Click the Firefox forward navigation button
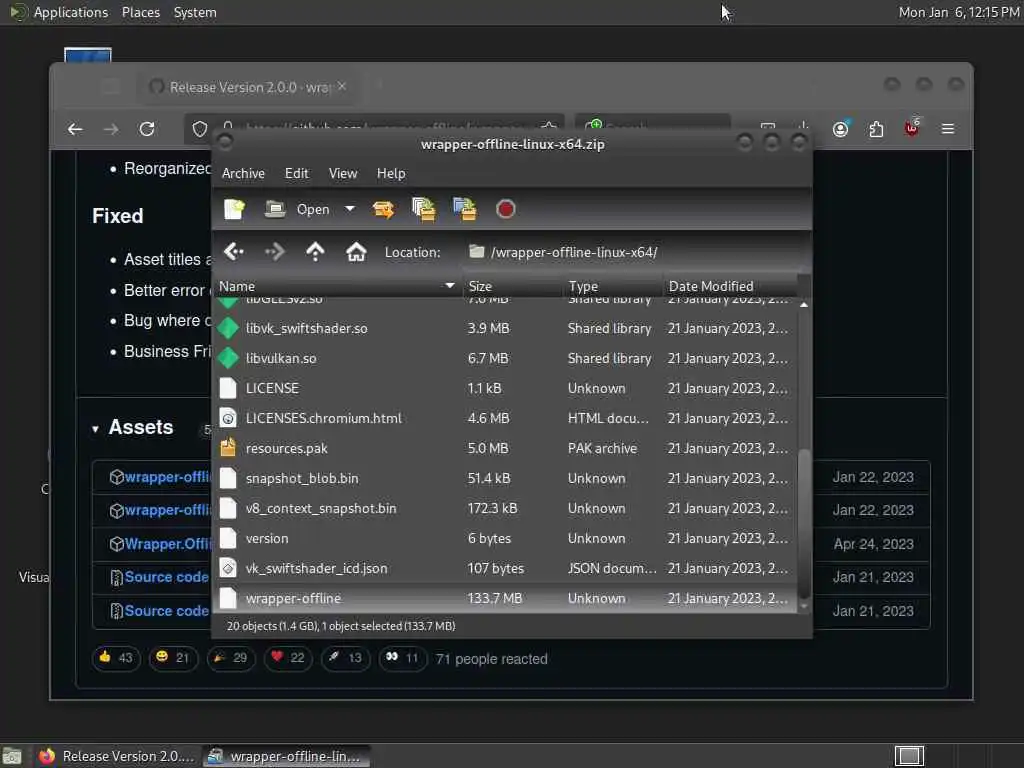1024x768 pixels. [x=111, y=129]
